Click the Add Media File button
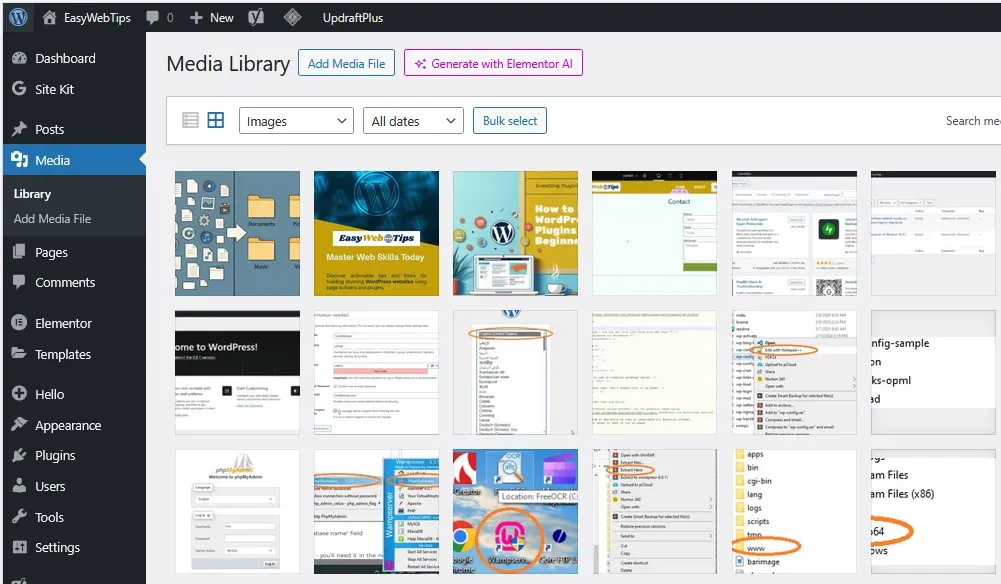1001x584 pixels. click(x=346, y=63)
